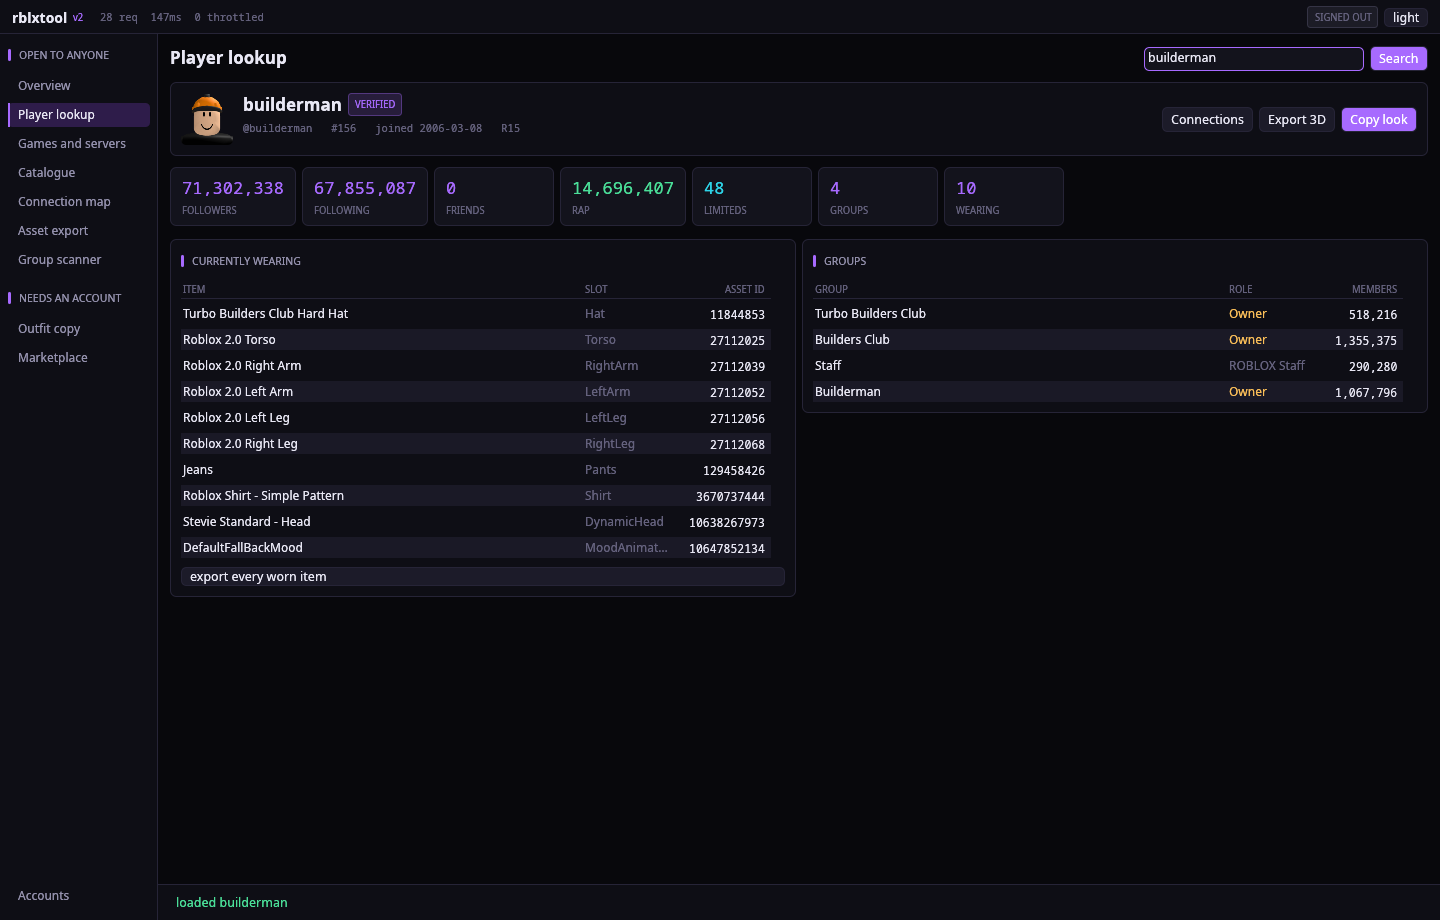Viewport: 1440px width, 920px height.
Task: Open the Connections button
Action: pos(1207,120)
